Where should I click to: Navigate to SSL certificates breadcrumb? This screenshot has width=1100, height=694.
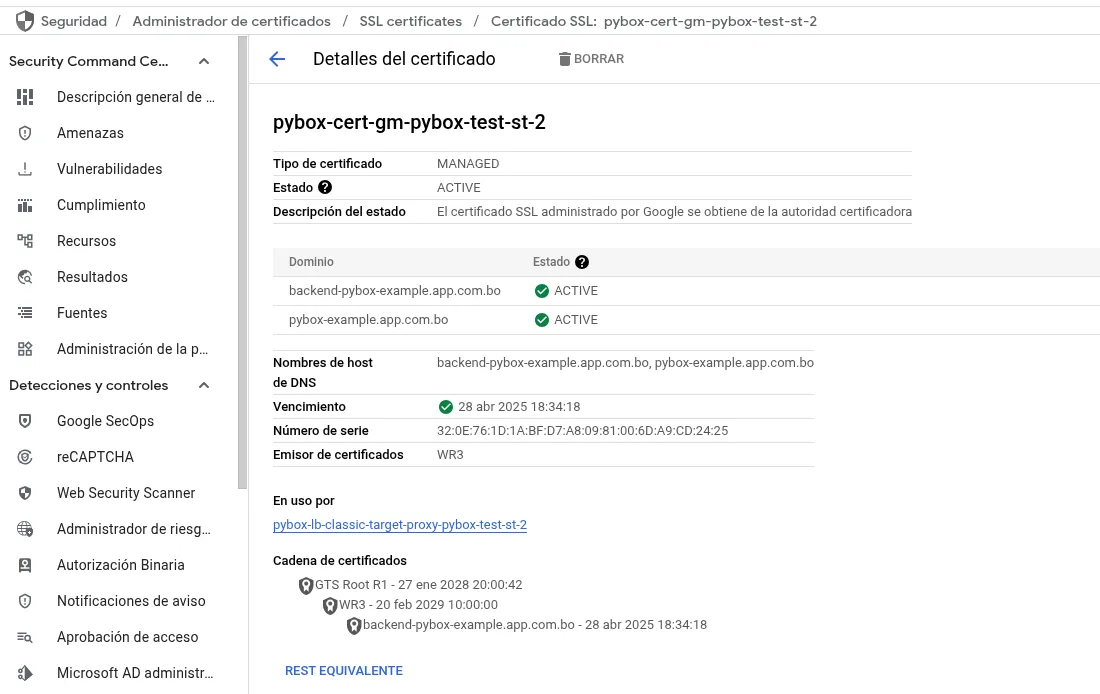(x=410, y=21)
